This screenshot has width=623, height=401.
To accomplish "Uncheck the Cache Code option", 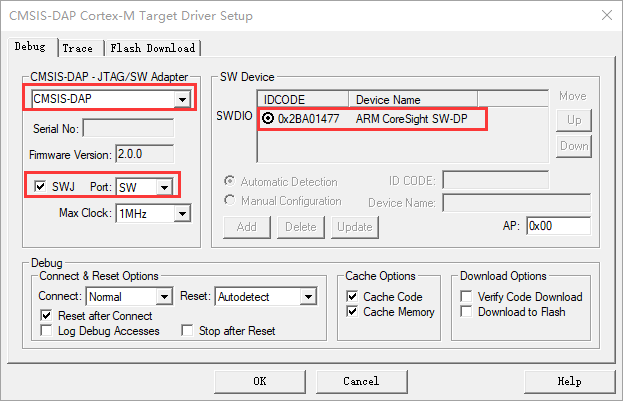I will pos(352,297).
